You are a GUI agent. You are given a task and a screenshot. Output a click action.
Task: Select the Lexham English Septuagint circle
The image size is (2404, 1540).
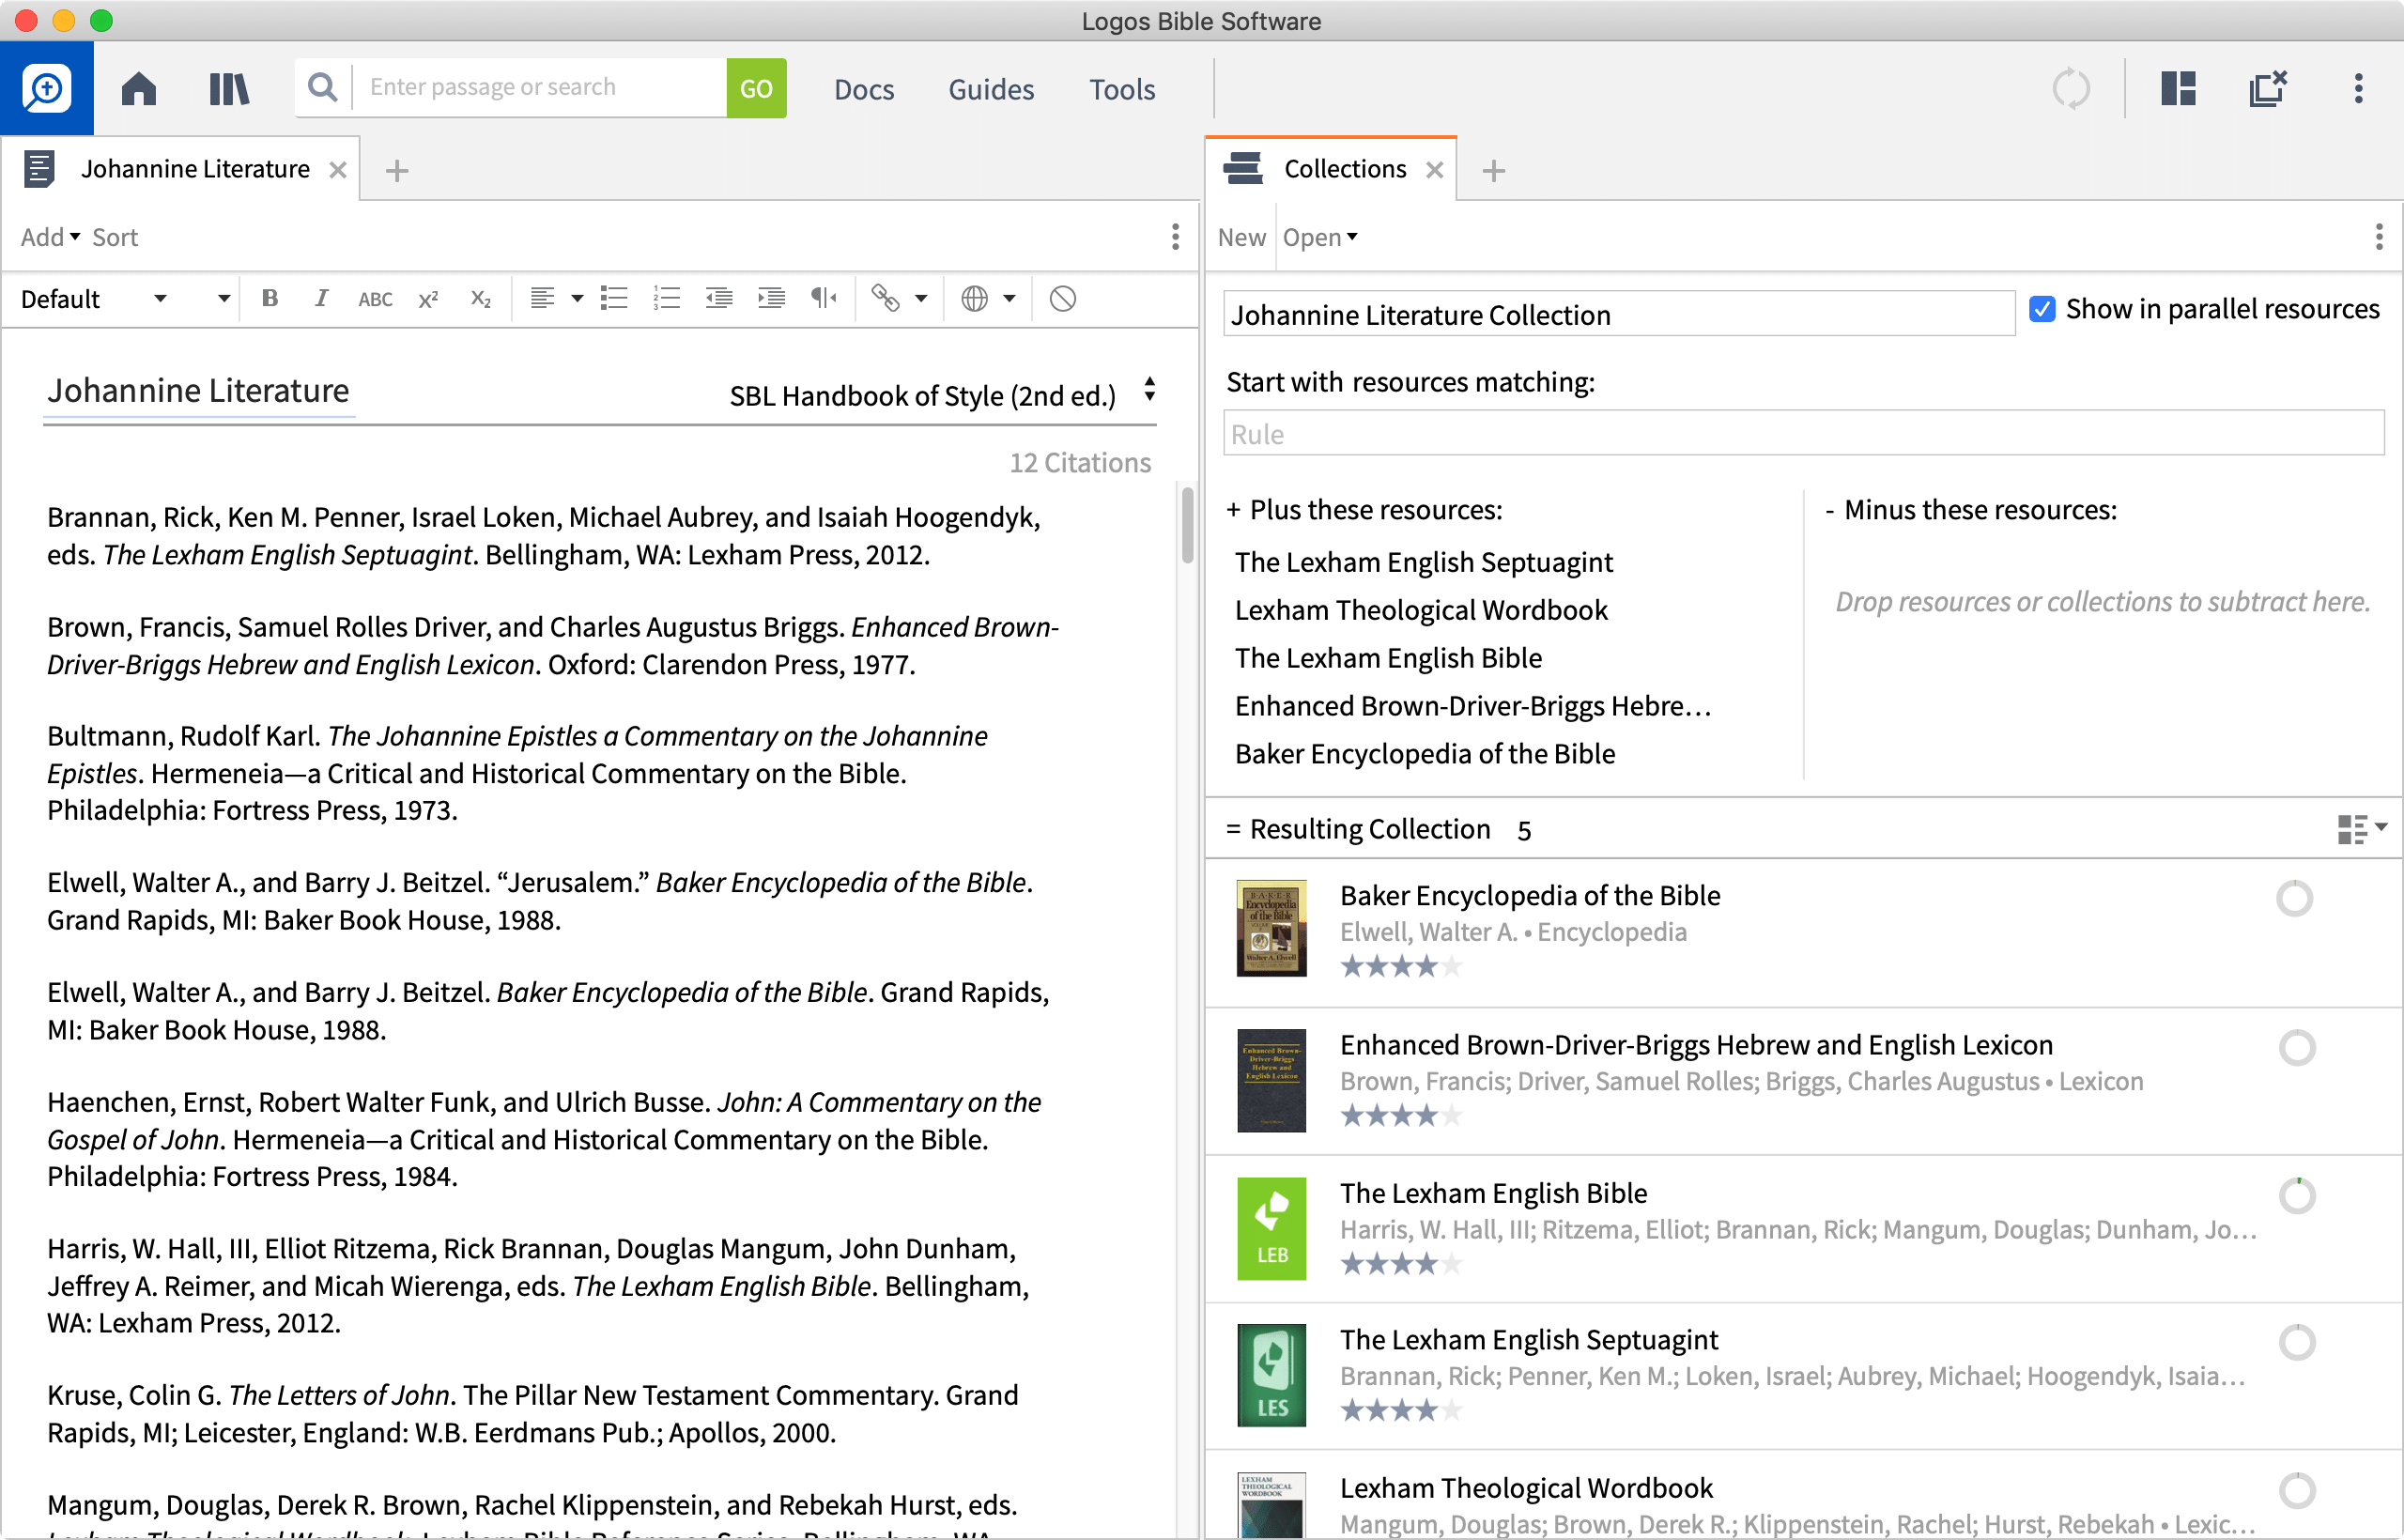tap(2296, 1342)
